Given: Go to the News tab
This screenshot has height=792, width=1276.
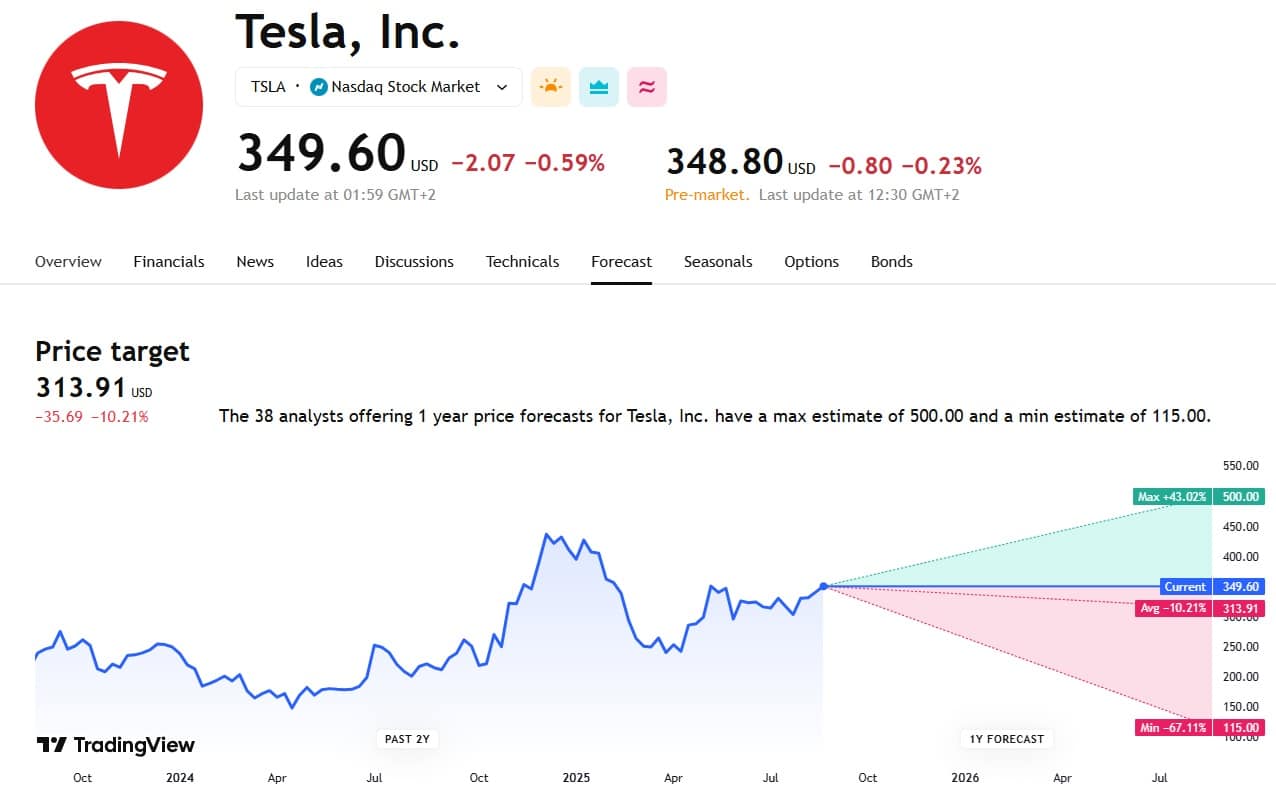Looking at the screenshot, I should pyautogui.click(x=255, y=262).
